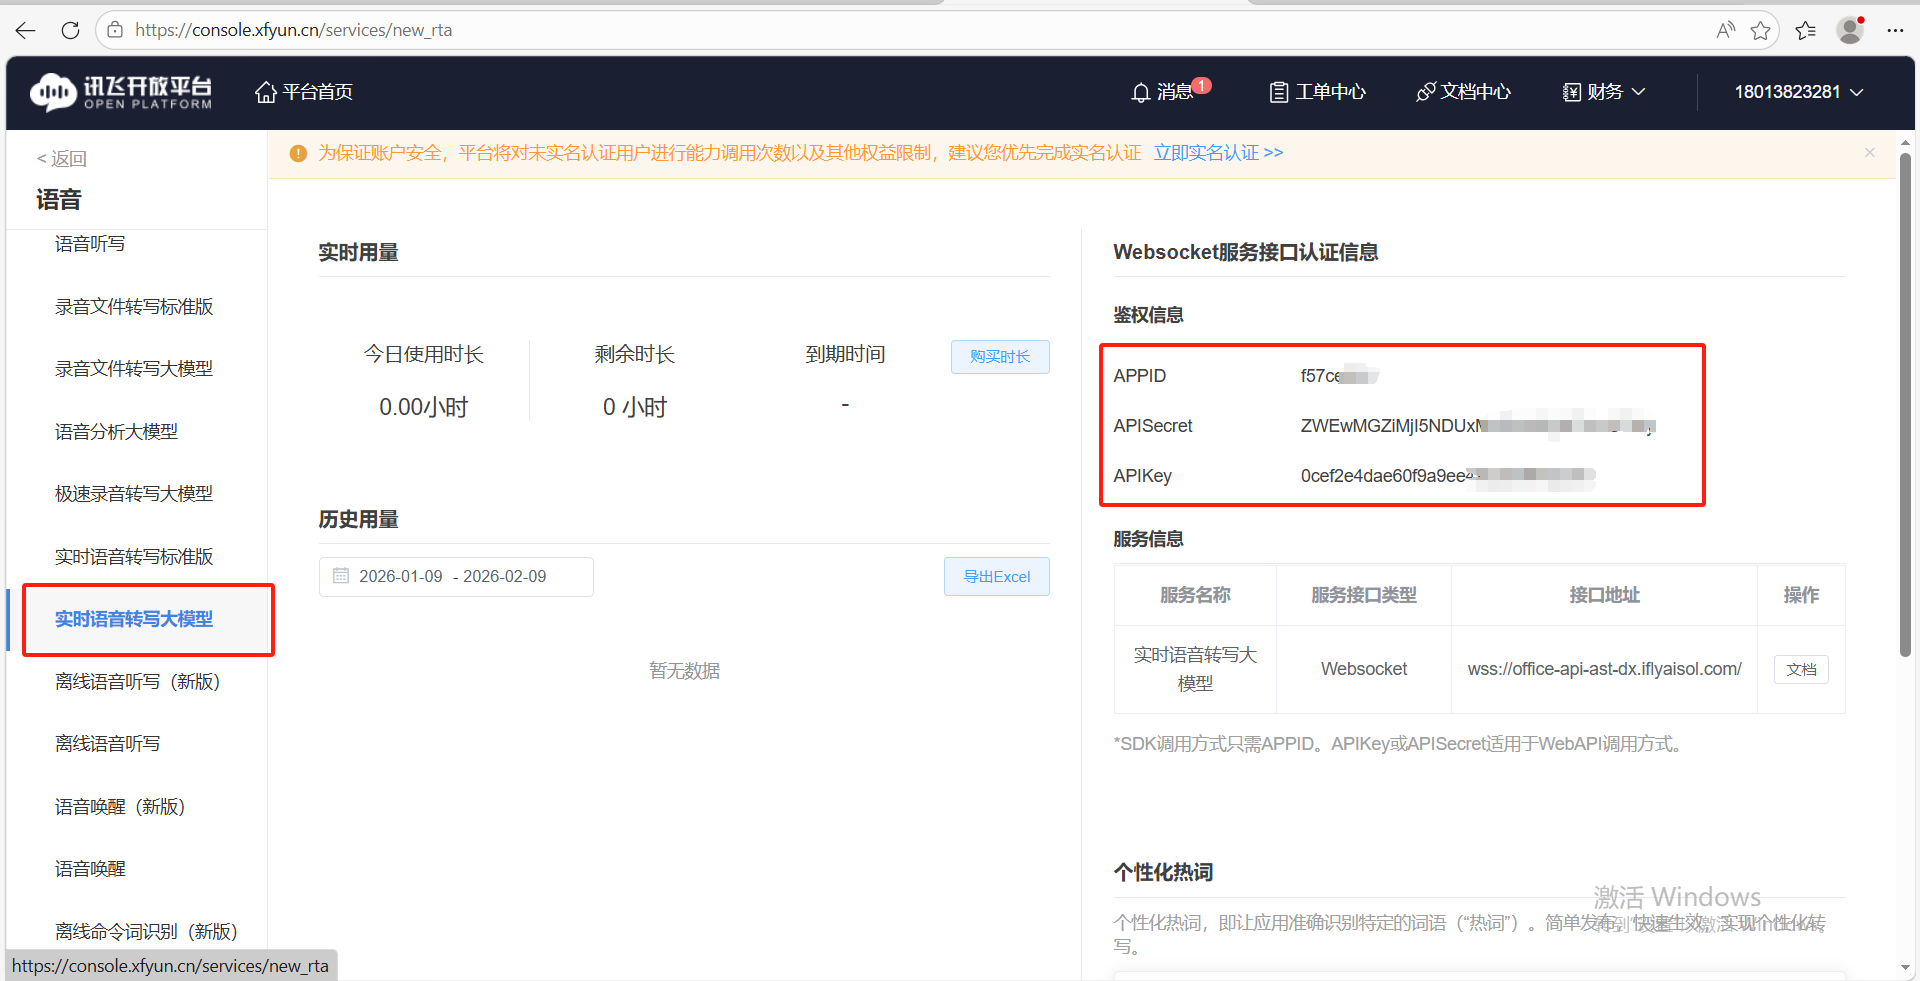Expand the 财务 finance dropdown
This screenshot has height=981, width=1920.
[x=1604, y=92]
